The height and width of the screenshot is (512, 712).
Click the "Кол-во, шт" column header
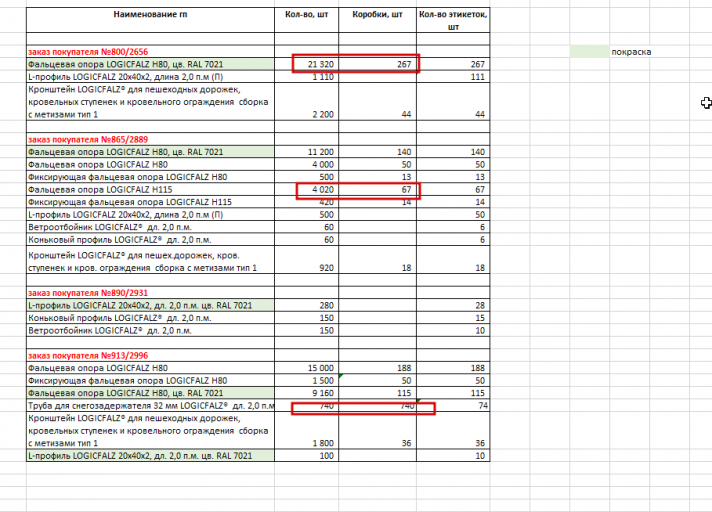point(307,20)
